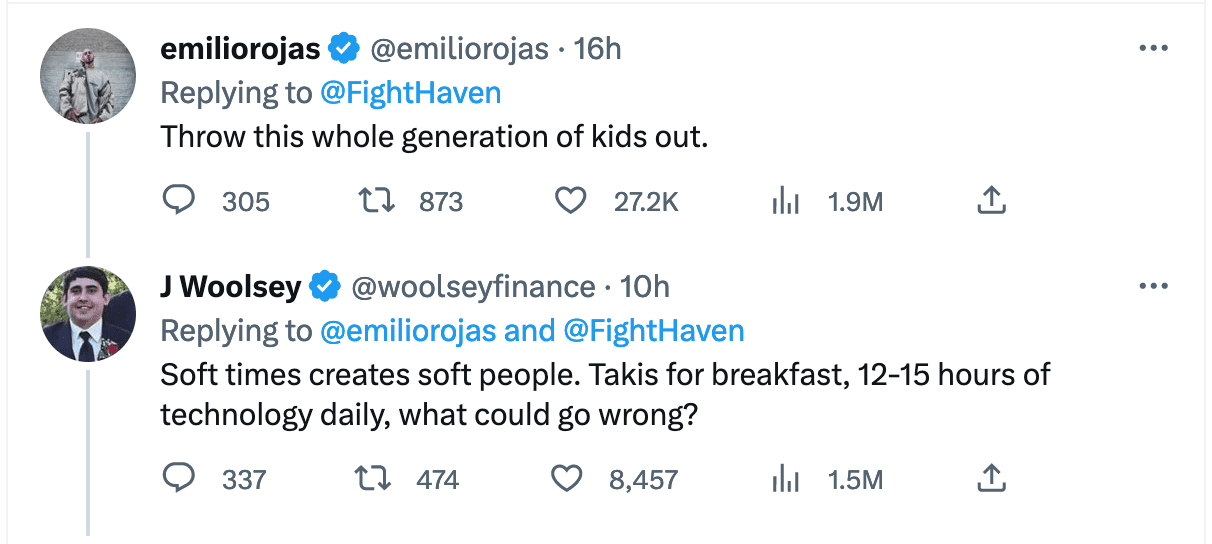Click the 10h timestamp
Viewport: 1212px width, 544px height.
tap(645, 287)
